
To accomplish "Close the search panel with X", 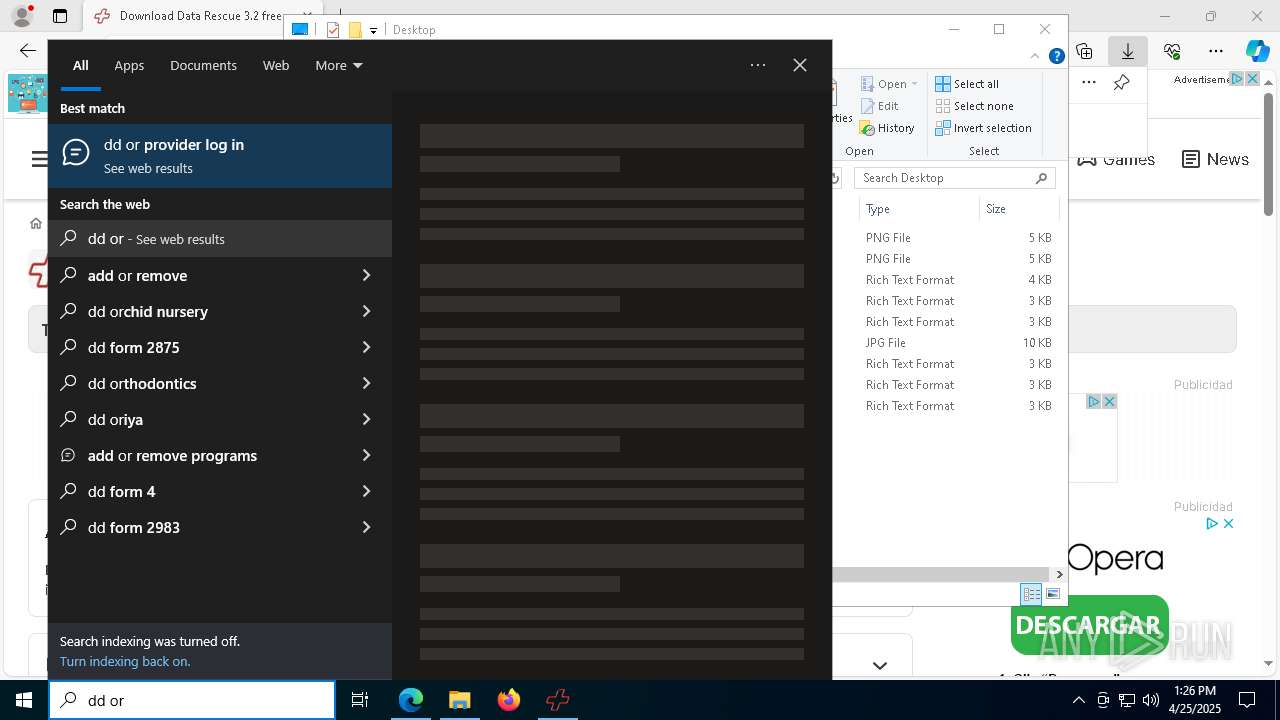I will pos(800,65).
